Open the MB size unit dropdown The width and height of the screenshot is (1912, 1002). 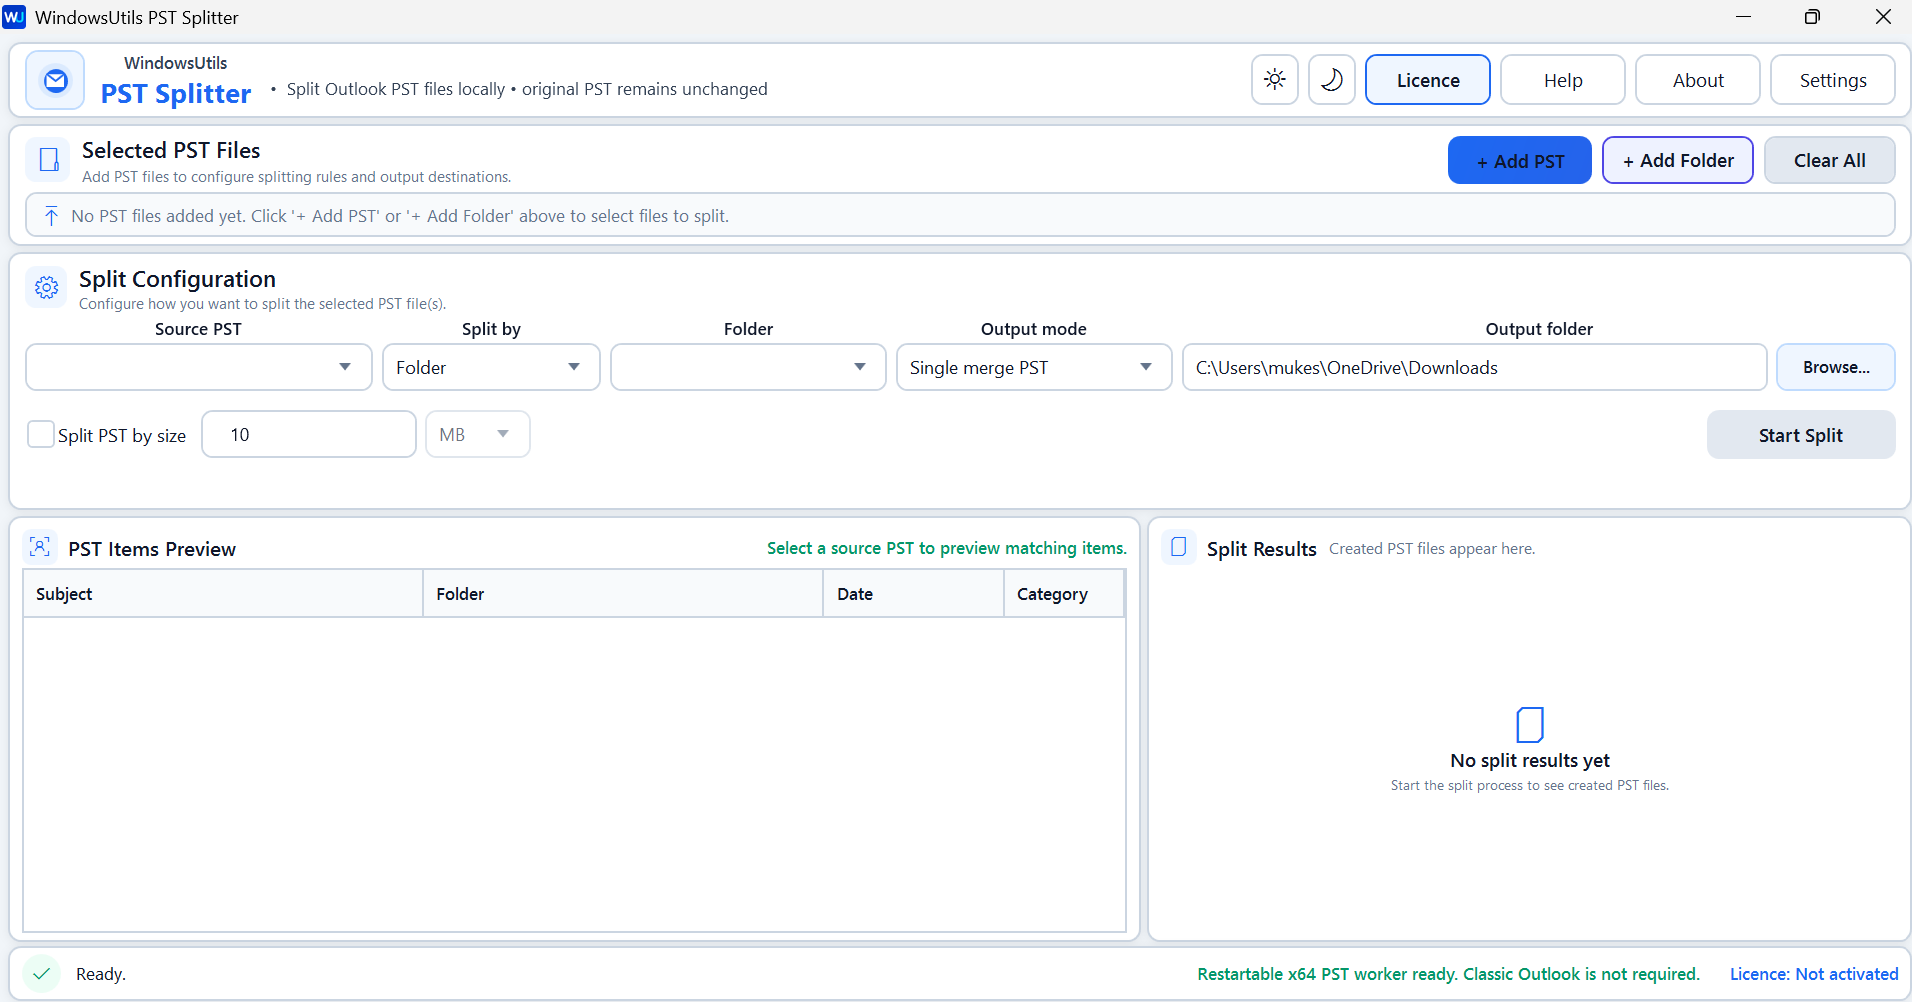478,434
